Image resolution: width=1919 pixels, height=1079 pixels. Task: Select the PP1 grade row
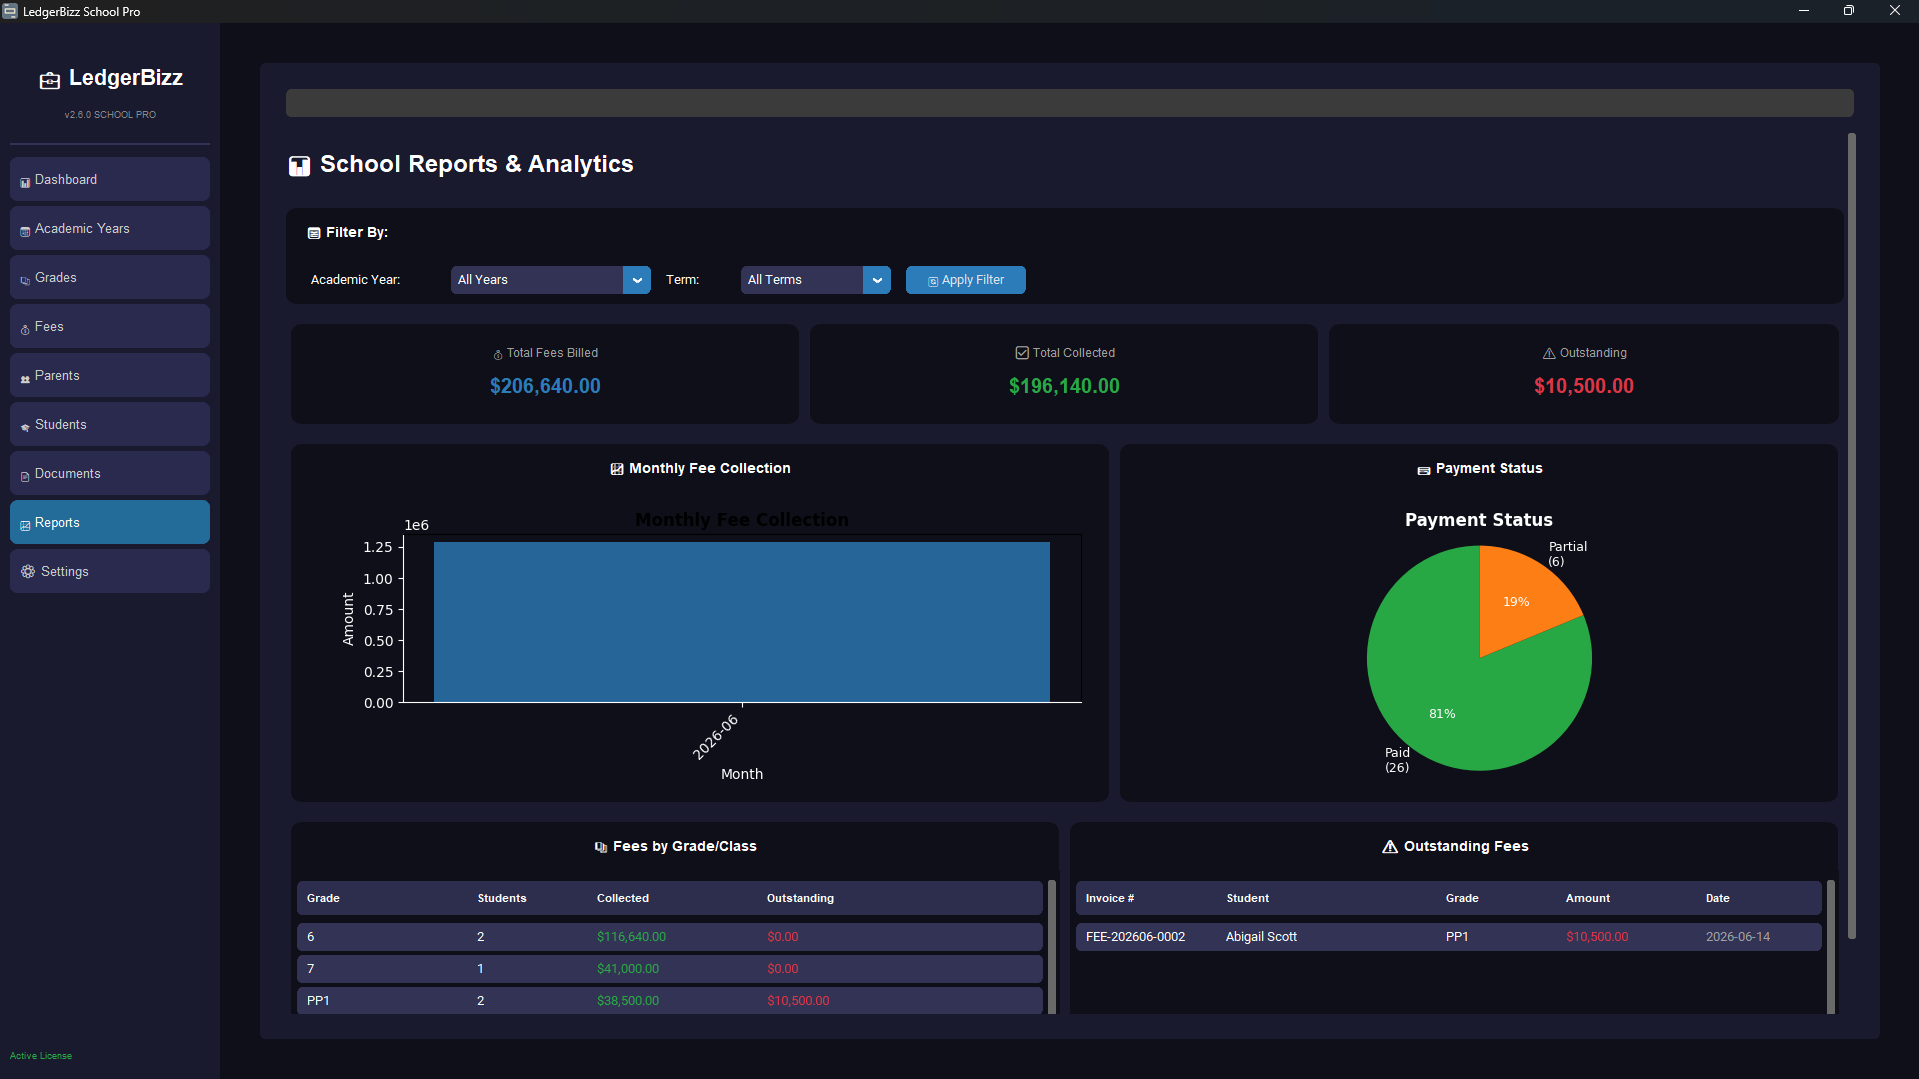(670, 1001)
